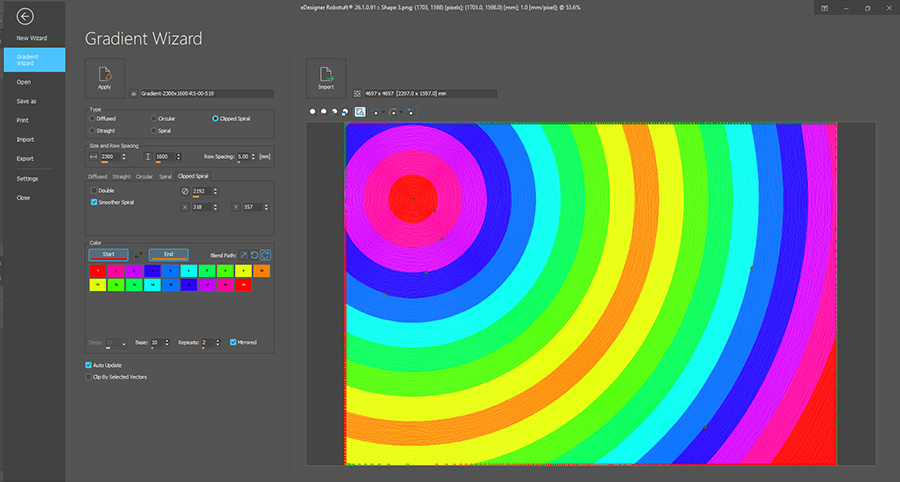900x482 pixels.
Task: Click the diameter icon beside 2192
Action: click(x=185, y=191)
